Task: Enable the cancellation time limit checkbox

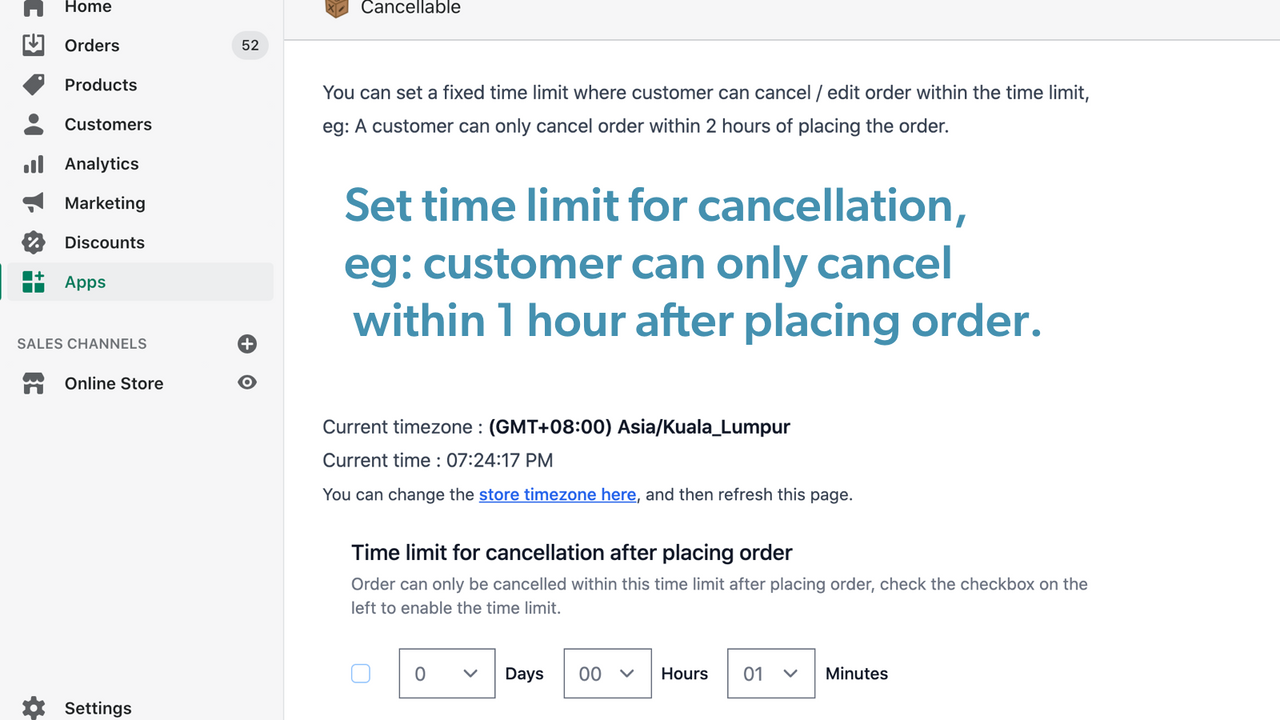Action: pyautogui.click(x=361, y=674)
